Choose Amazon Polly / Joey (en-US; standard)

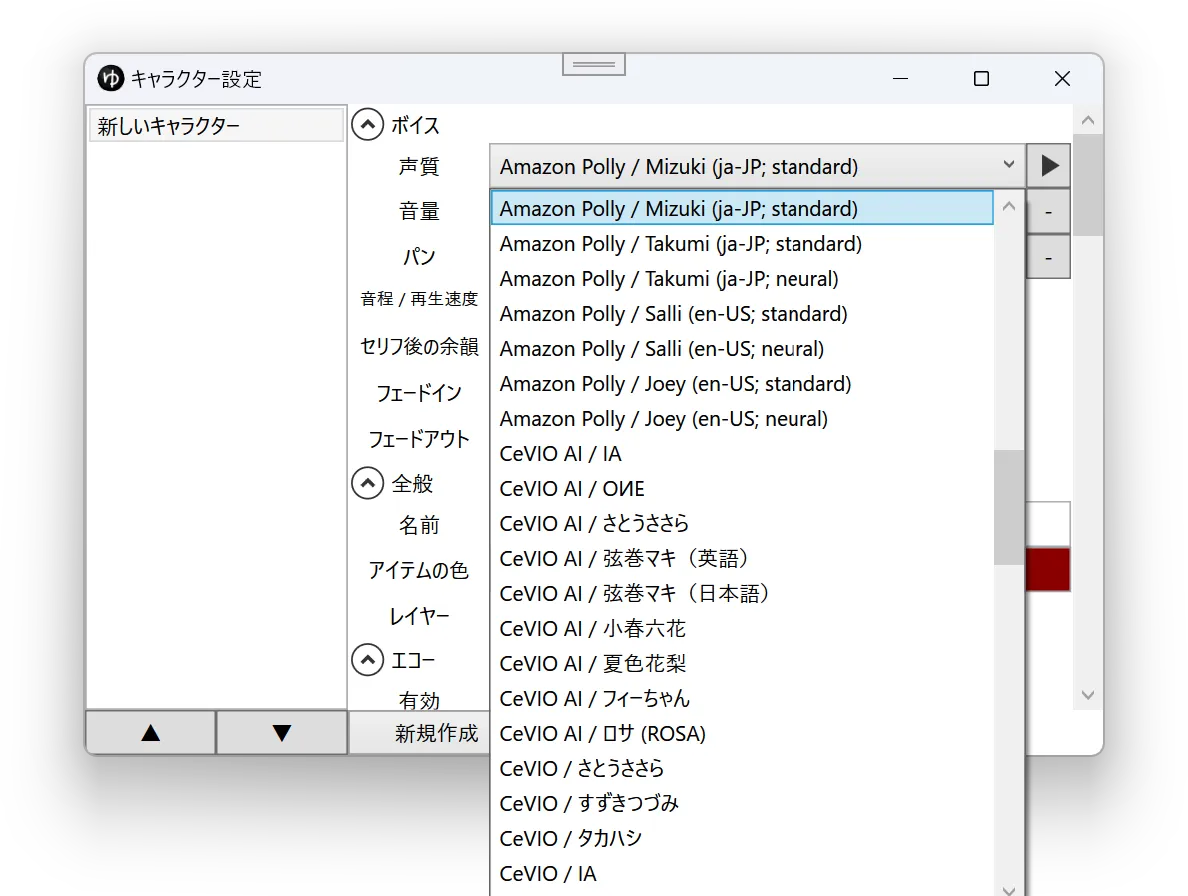coord(742,384)
